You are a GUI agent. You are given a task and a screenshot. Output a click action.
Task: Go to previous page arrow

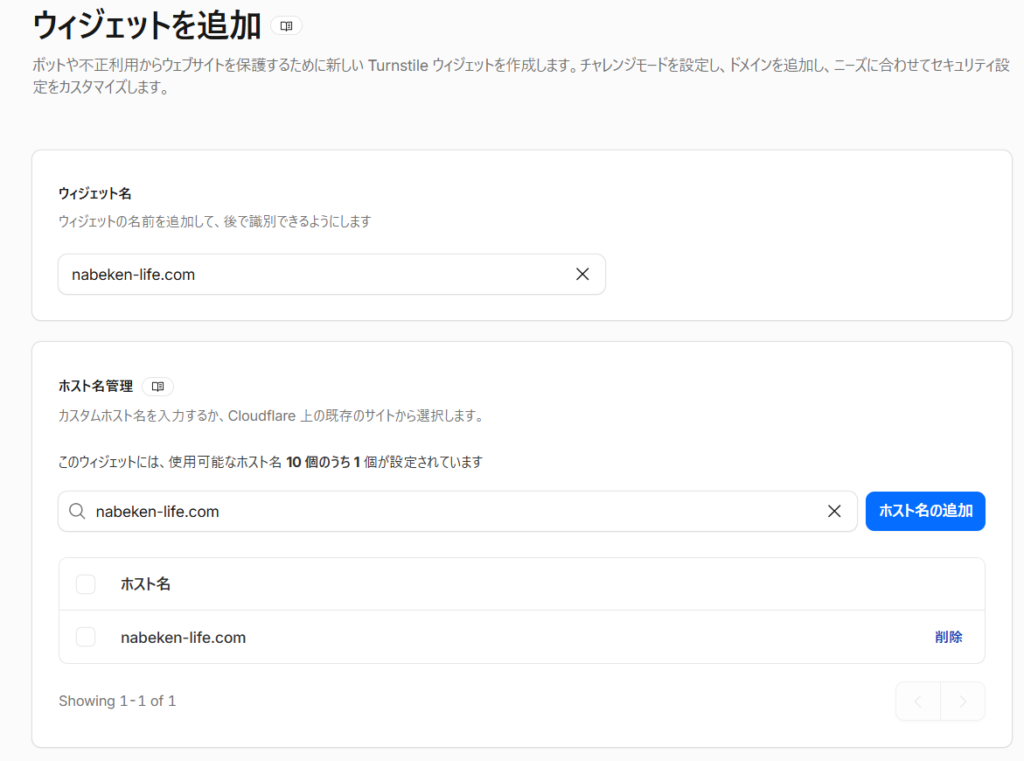click(x=918, y=702)
